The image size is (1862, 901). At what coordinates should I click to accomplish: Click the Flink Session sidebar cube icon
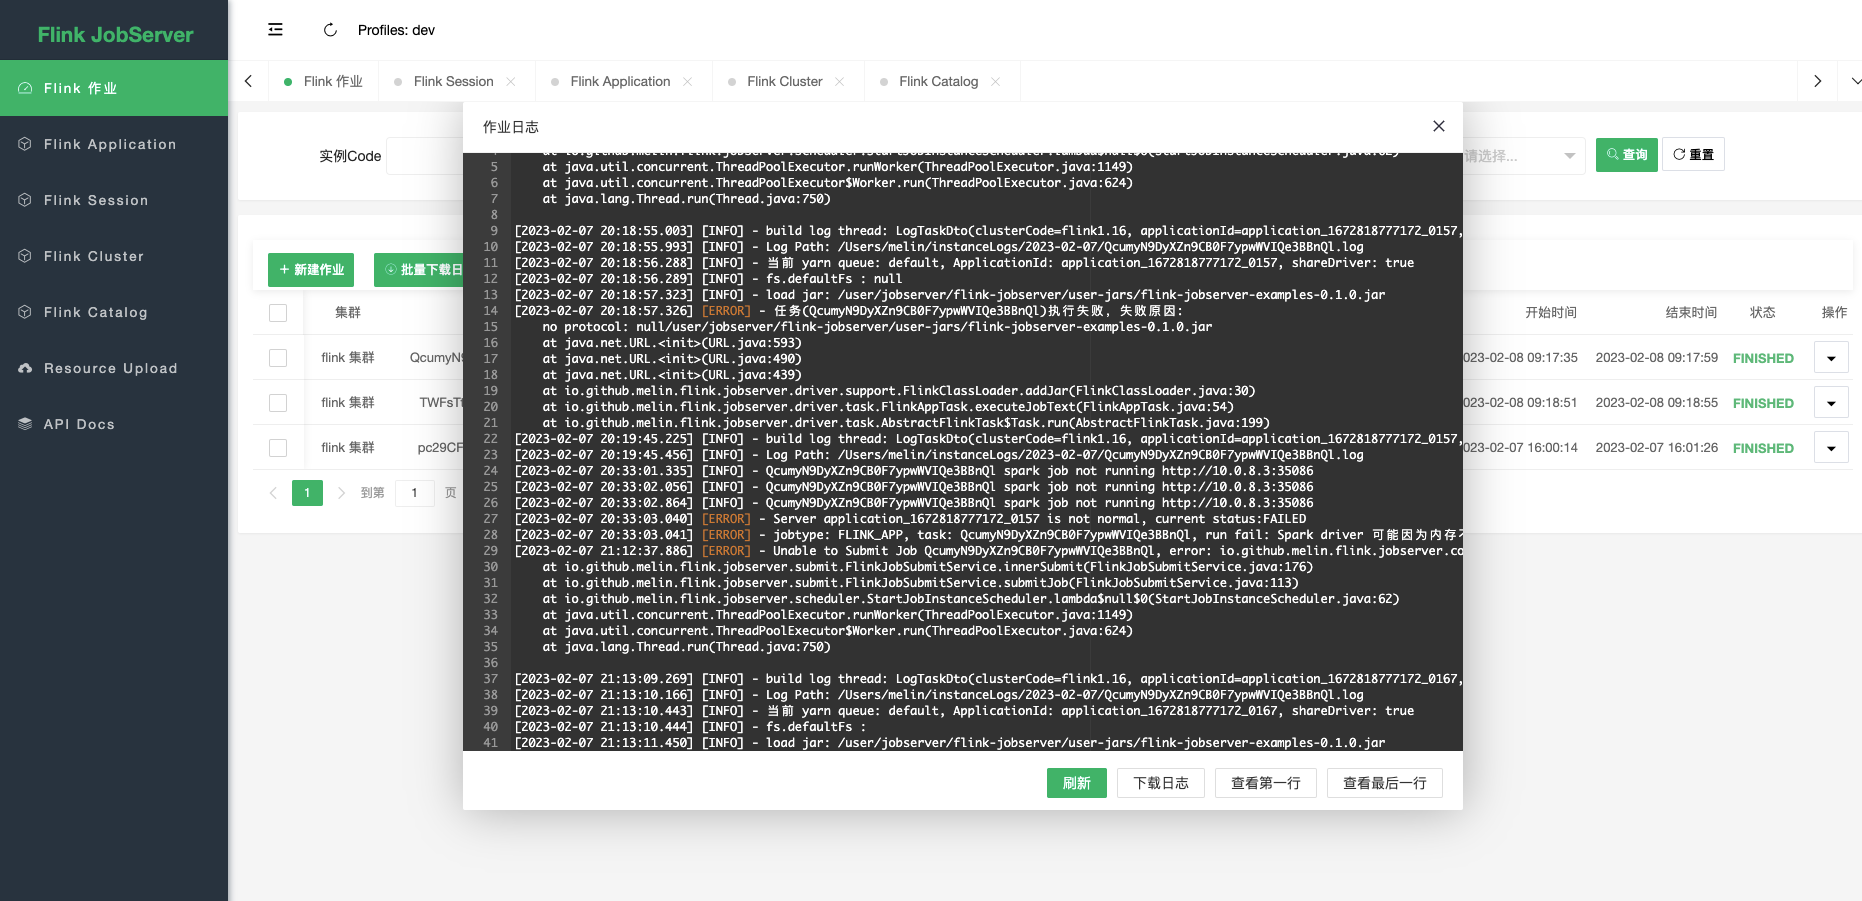25,200
